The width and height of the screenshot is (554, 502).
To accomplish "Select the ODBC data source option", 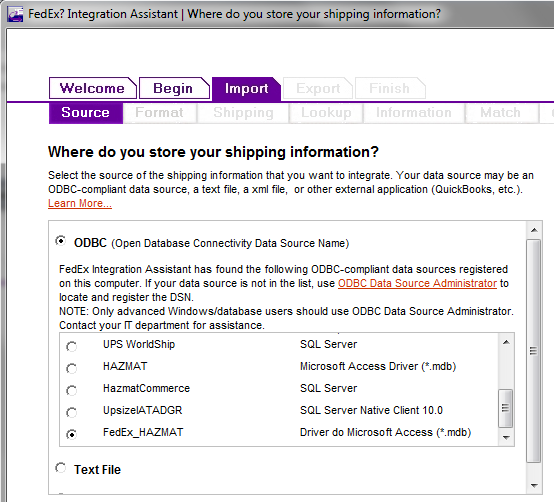I will (x=61, y=241).
